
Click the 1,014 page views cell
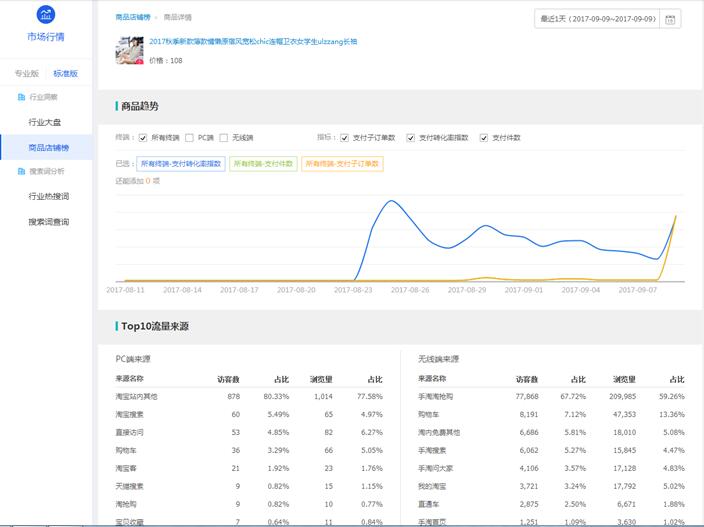[x=323, y=396]
